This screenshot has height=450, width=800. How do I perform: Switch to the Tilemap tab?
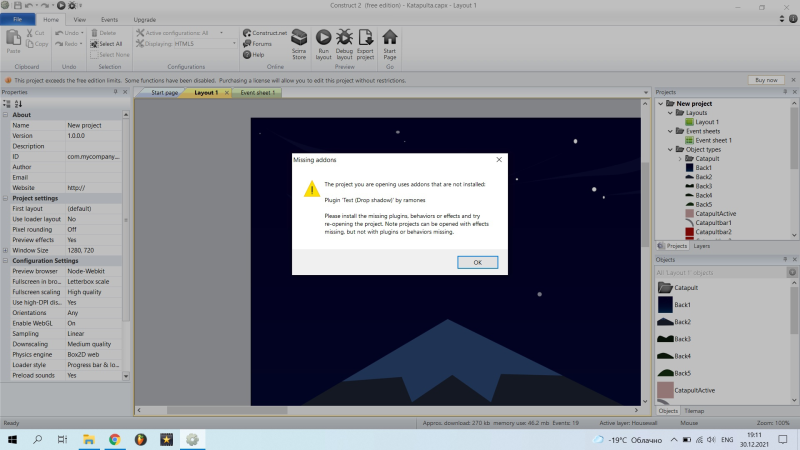point(694,411)
